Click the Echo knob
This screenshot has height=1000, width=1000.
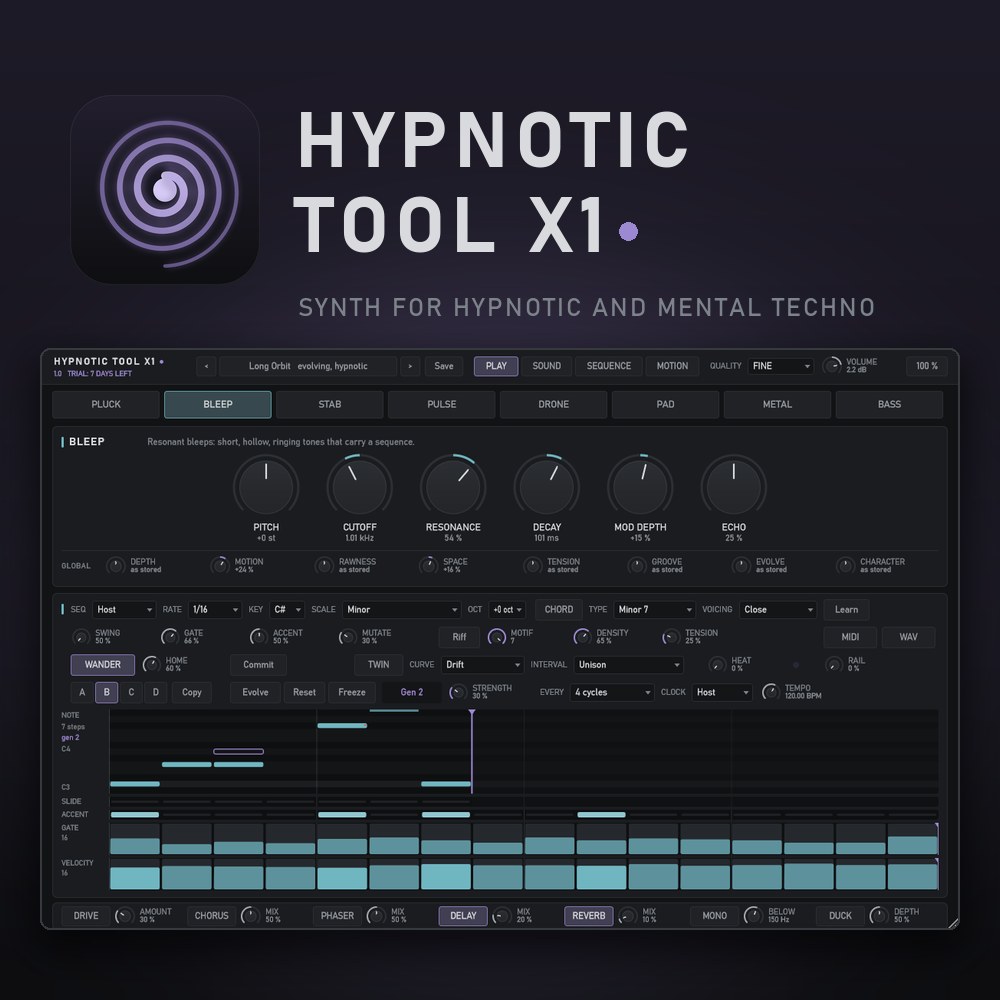coord(733,487)
